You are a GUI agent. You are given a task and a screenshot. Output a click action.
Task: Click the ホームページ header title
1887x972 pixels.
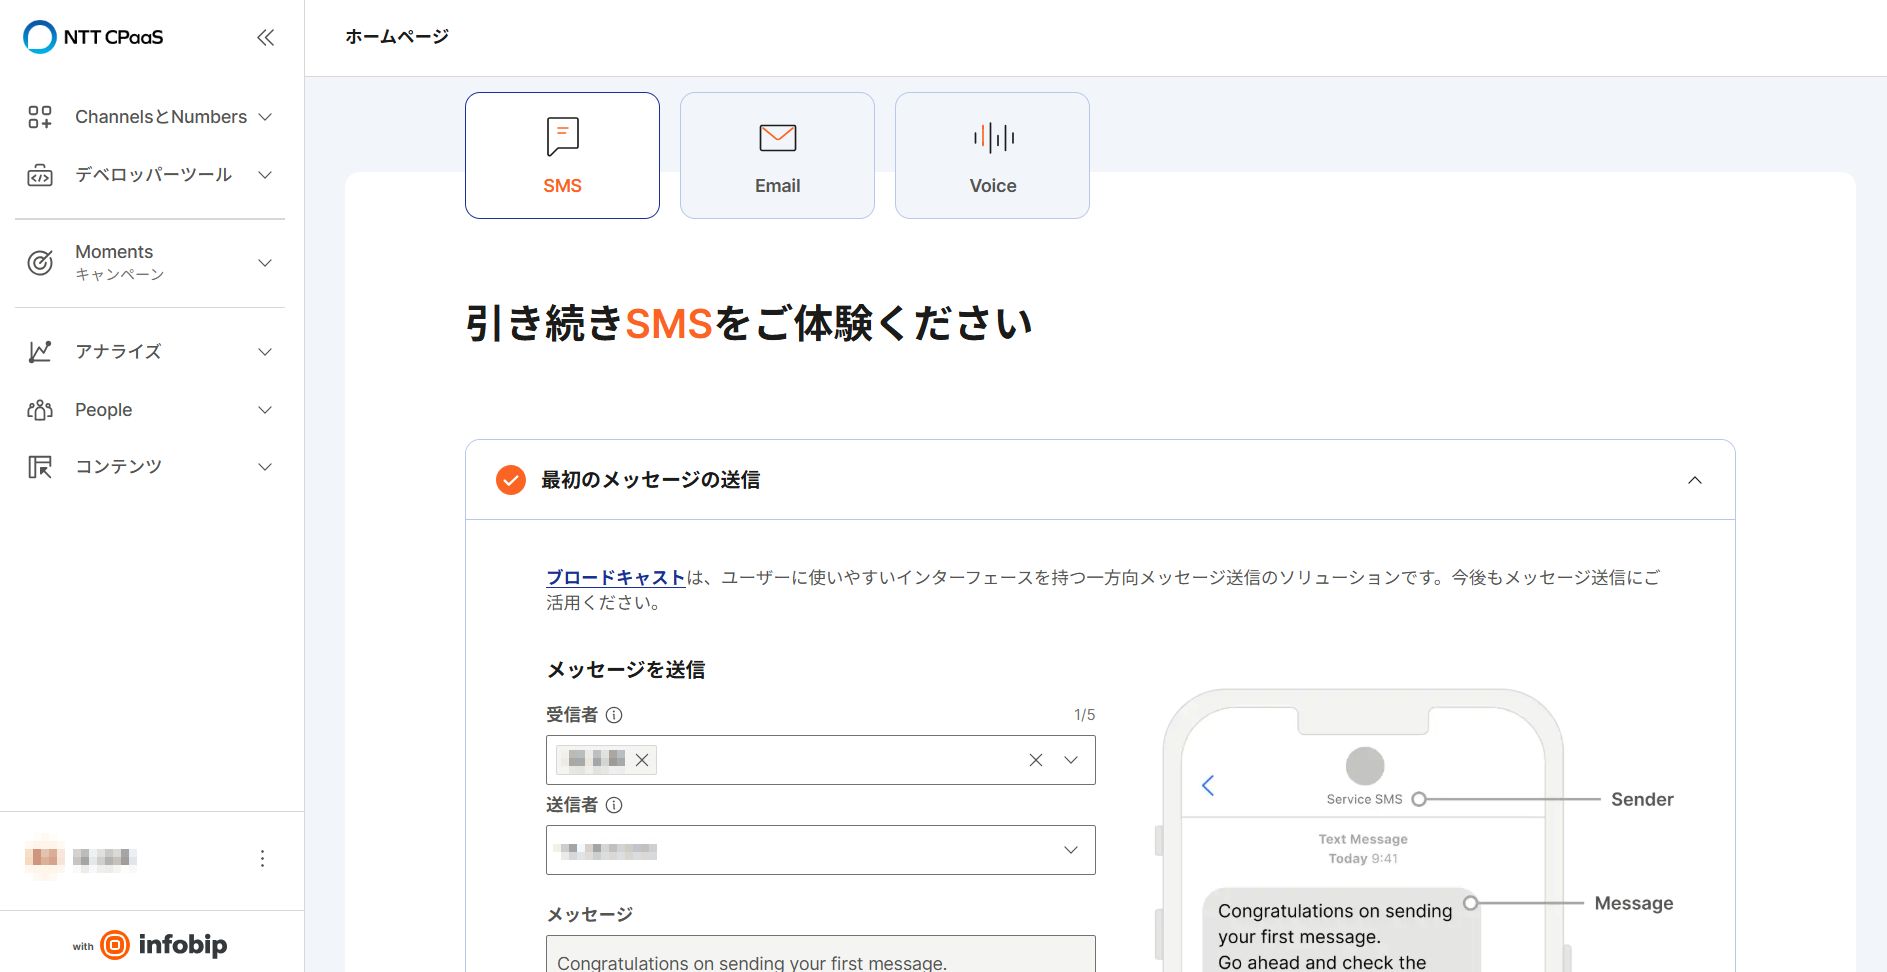click(397, 37)
